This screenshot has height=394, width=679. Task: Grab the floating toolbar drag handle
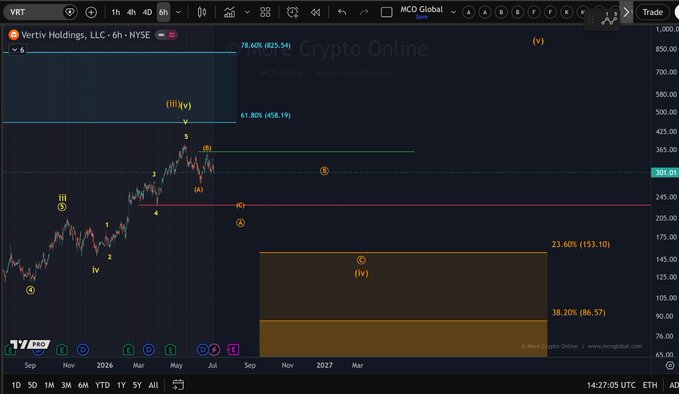591,20
